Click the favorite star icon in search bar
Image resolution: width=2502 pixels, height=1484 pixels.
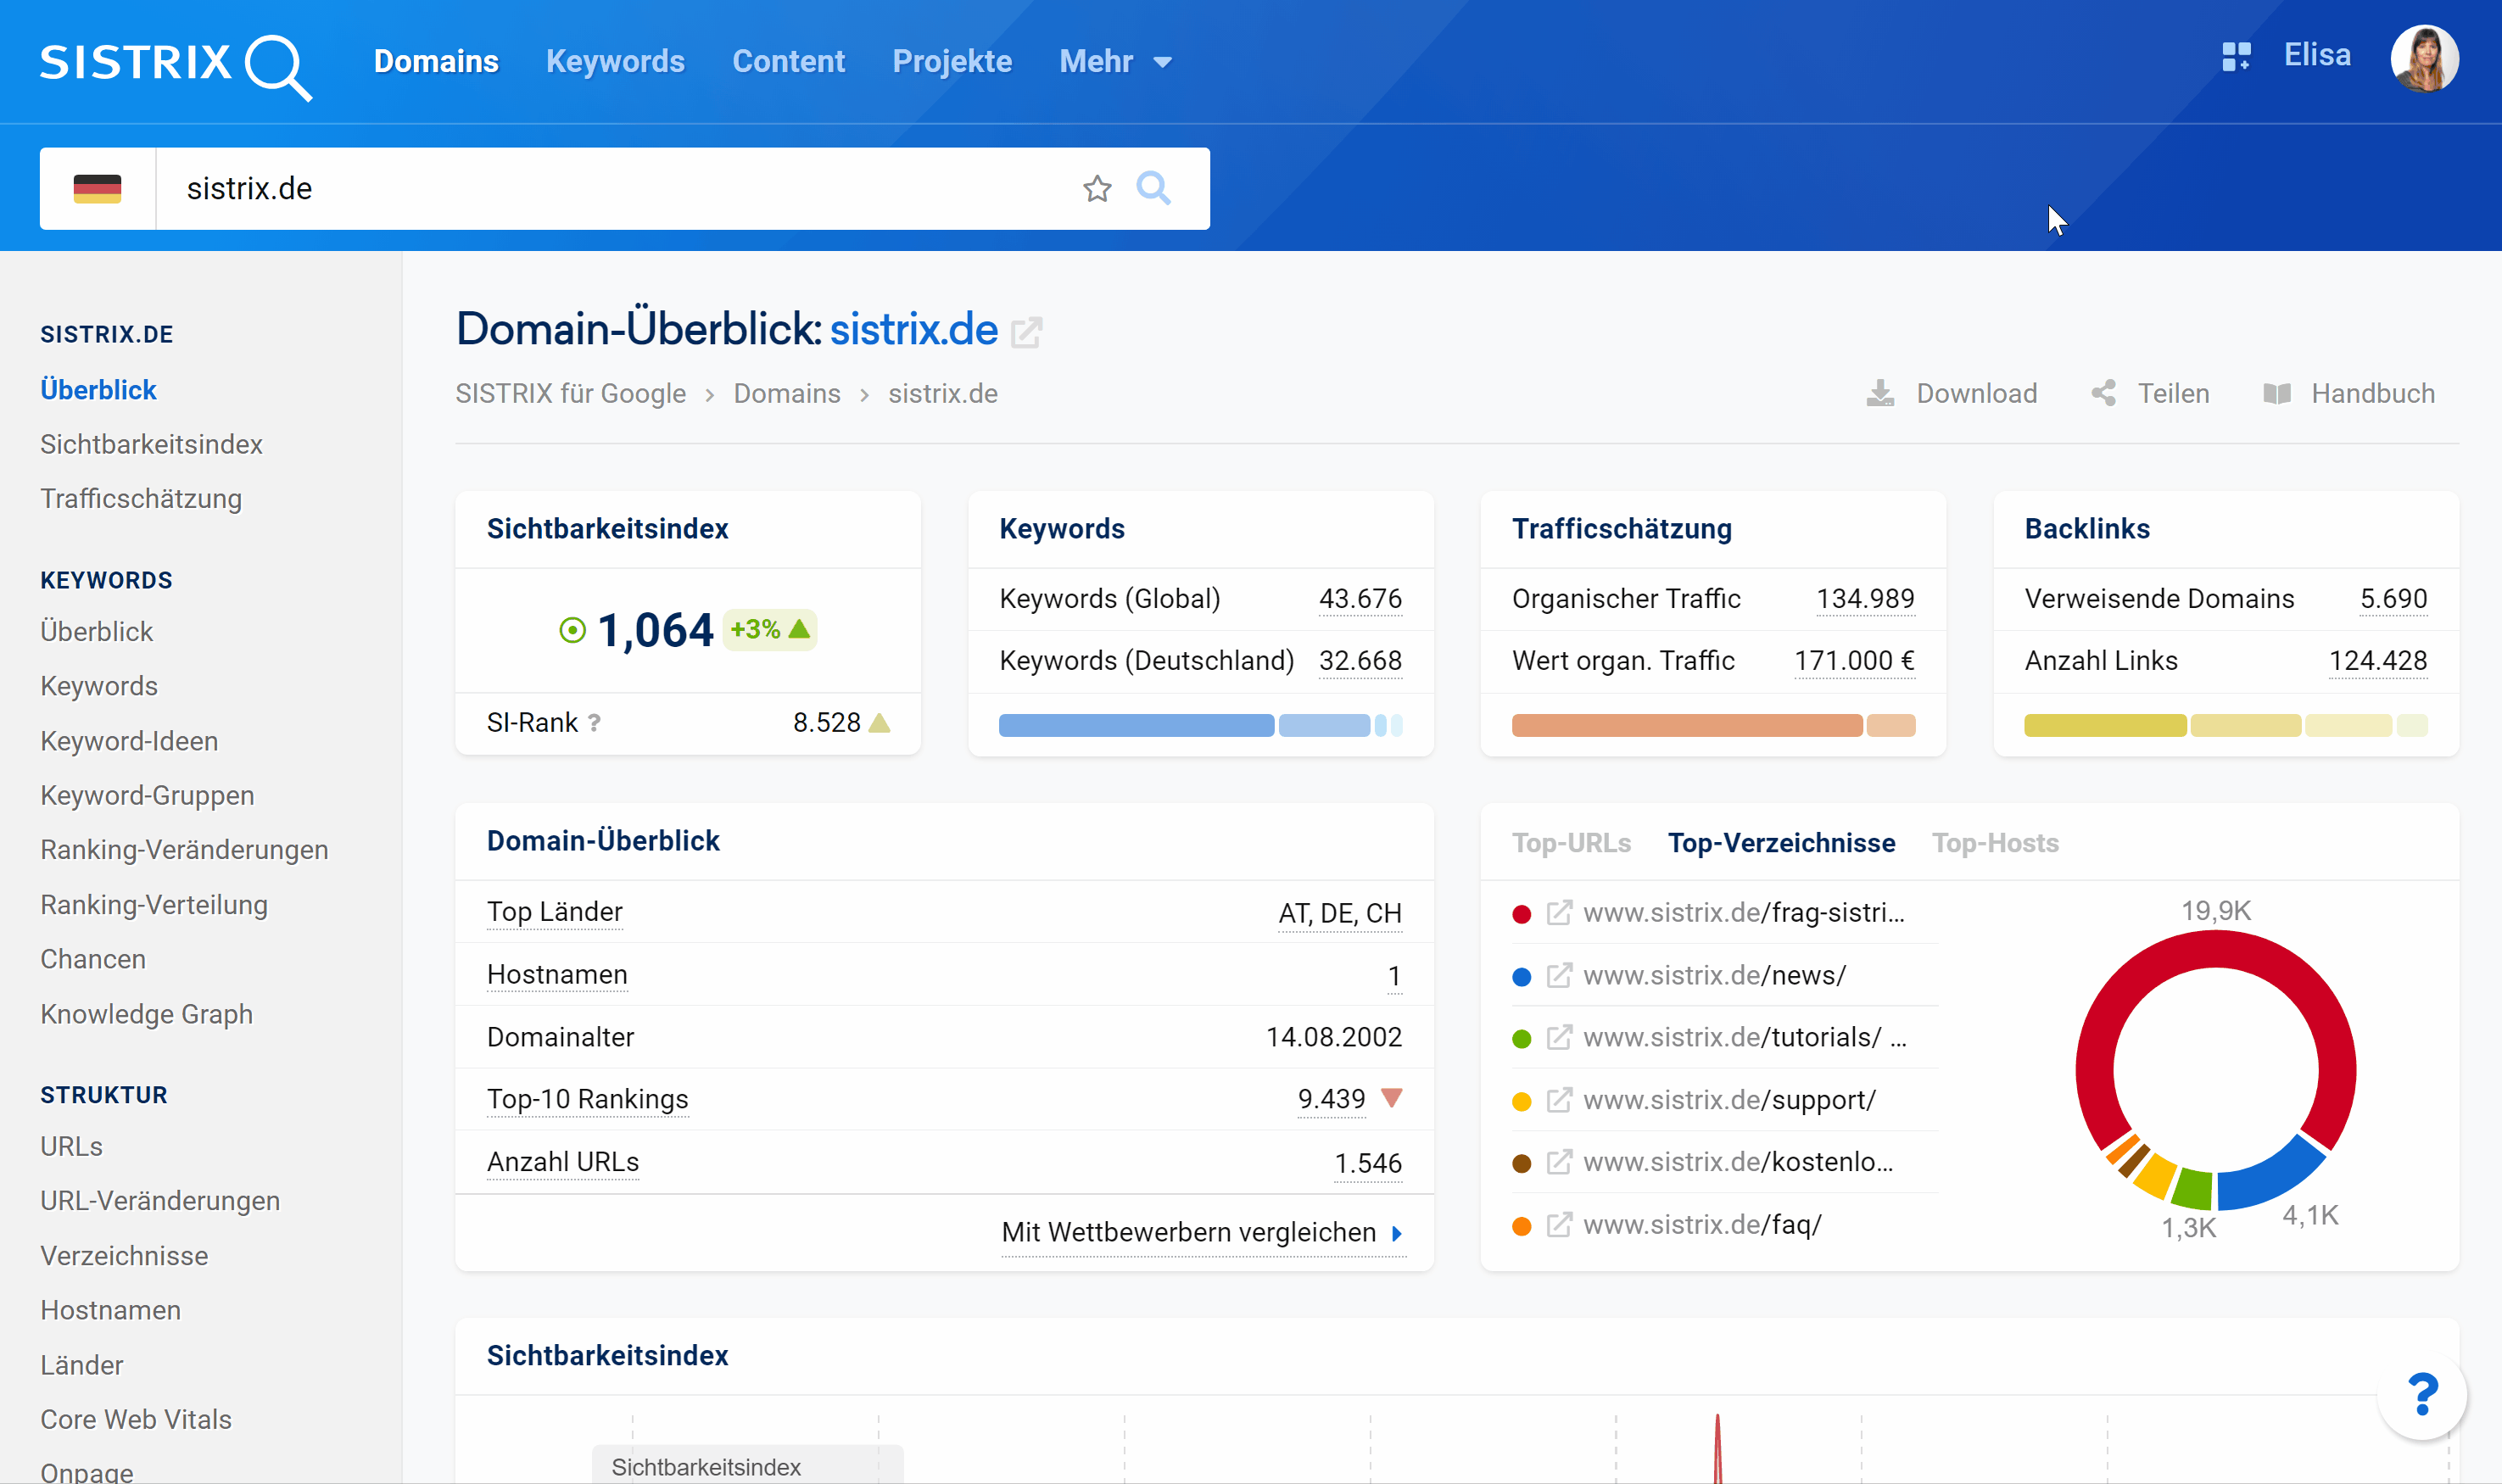tap(1097, 188)
